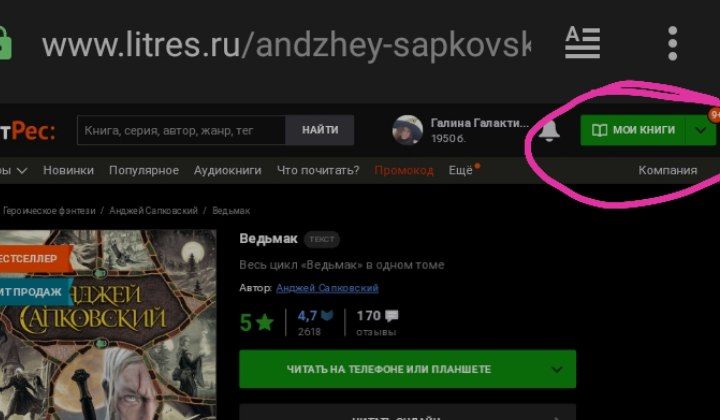The width and height of the screenshot is (720, 420).
Task: Click the Найти search button
Action: pos(320,130)
